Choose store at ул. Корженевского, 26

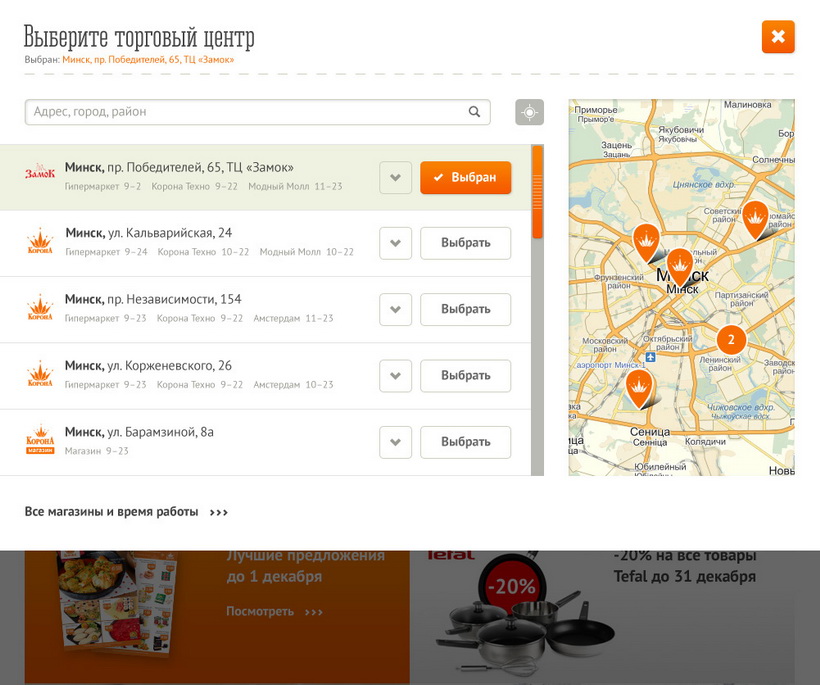point(465,376)
